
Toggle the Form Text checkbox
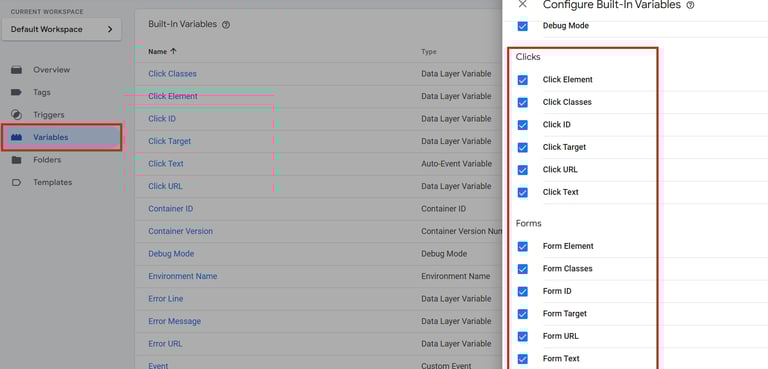coord(523,359)
